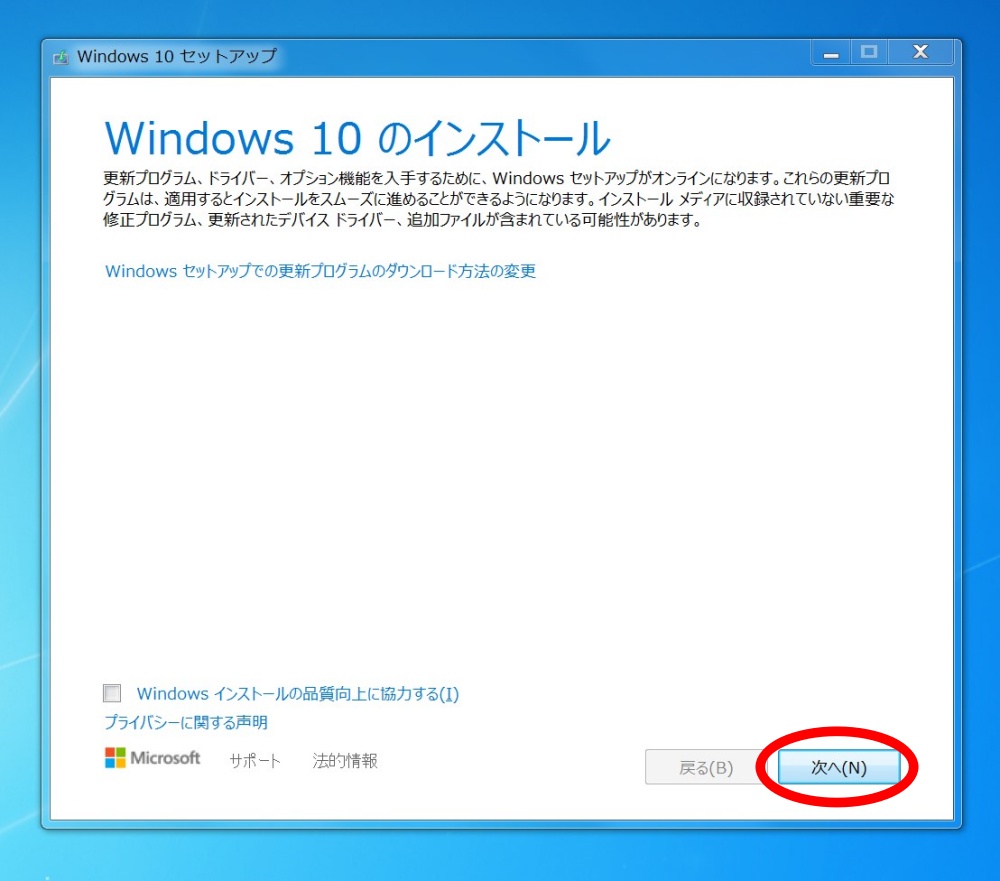Open the サポート page
The height and width of the screenshot is (881, 1000).
(253, 760)
